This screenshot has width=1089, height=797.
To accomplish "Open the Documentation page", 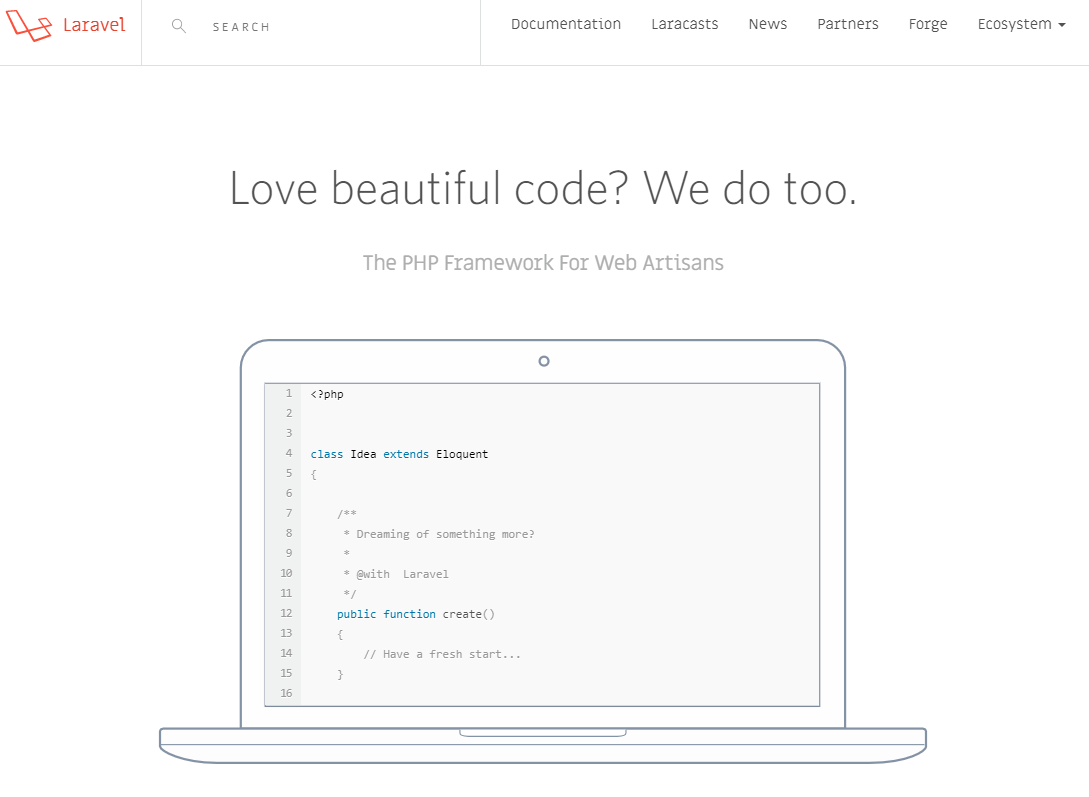I will click(565, 24).
